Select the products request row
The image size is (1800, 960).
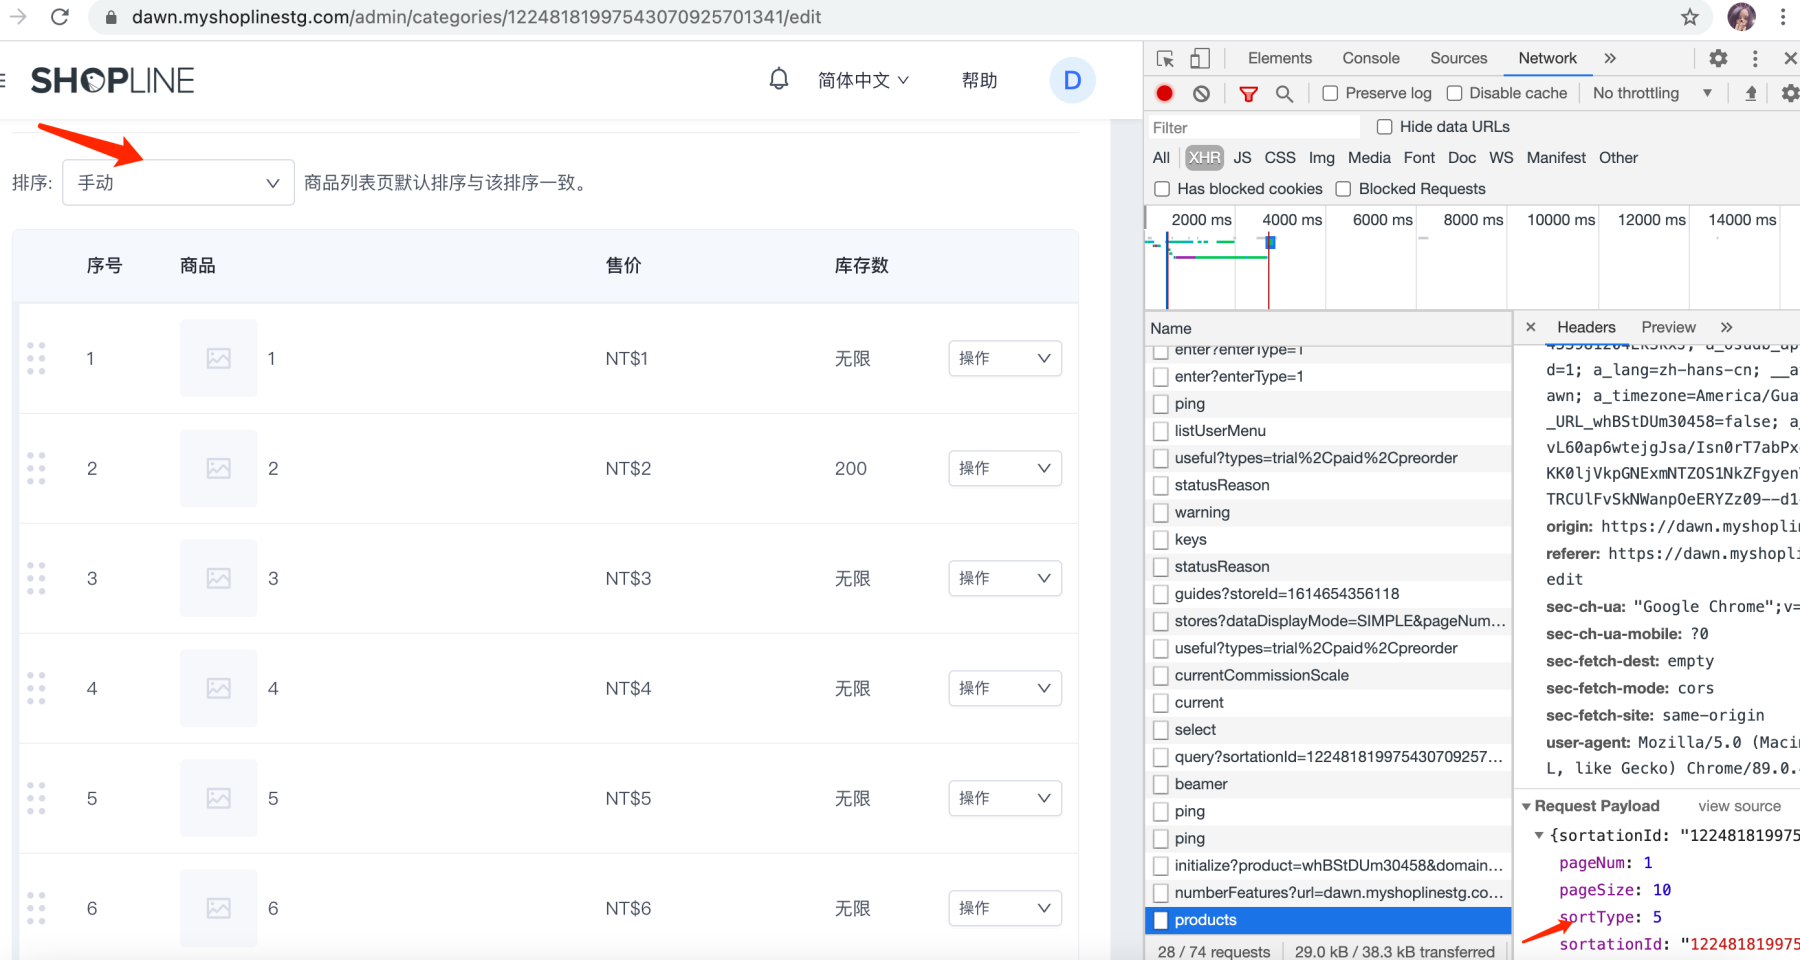click(1328, 920)
